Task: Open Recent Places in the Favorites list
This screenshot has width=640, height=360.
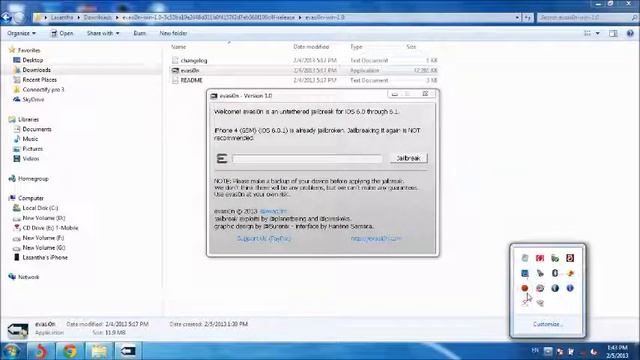Action: 40,80
